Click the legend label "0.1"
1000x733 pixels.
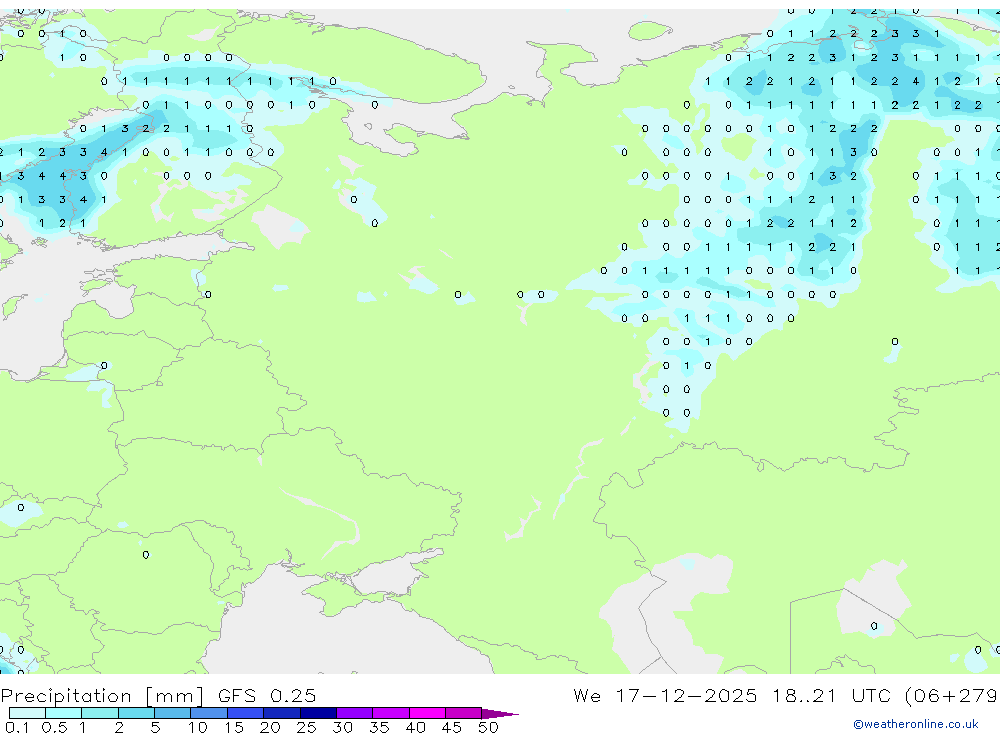pyautogui.click(x=17, y=727)
